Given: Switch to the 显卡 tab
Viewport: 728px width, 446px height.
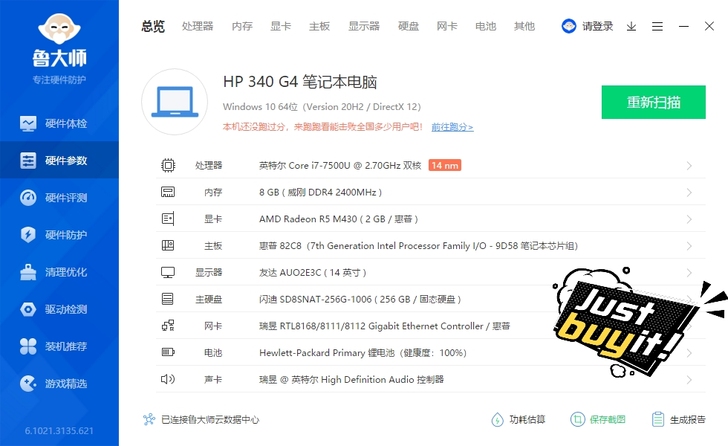Looking at the screenshot, I should [x=281, y=26].
